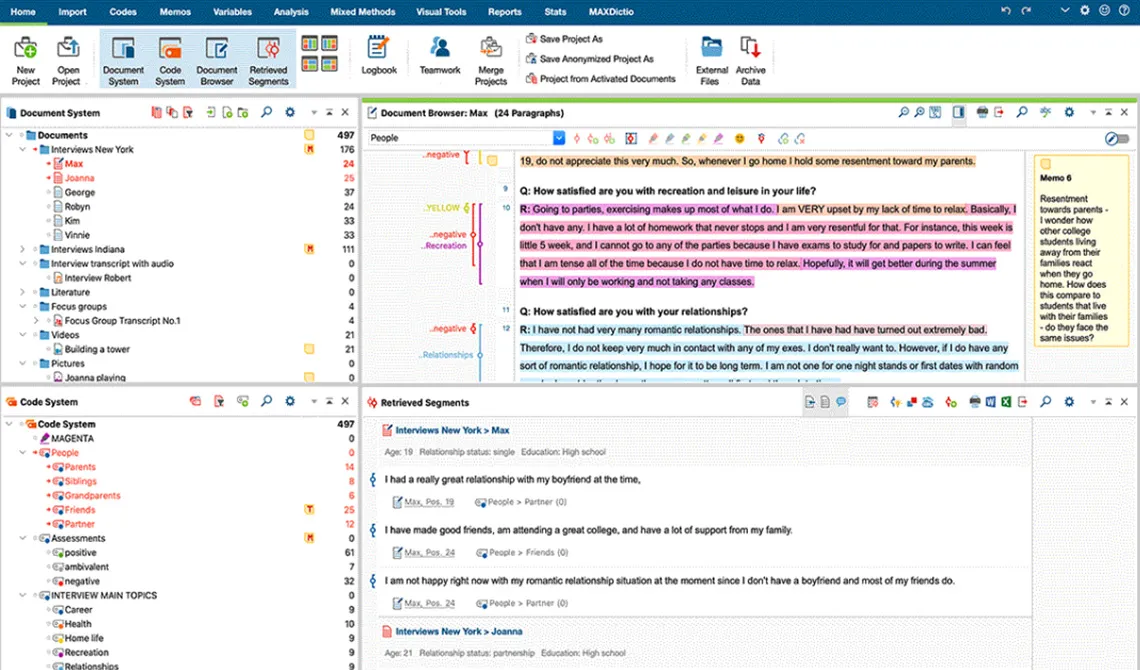Screen dimensions: 1140x670
Task: Open the Visual Tools tab
Action: pos(441,12)
